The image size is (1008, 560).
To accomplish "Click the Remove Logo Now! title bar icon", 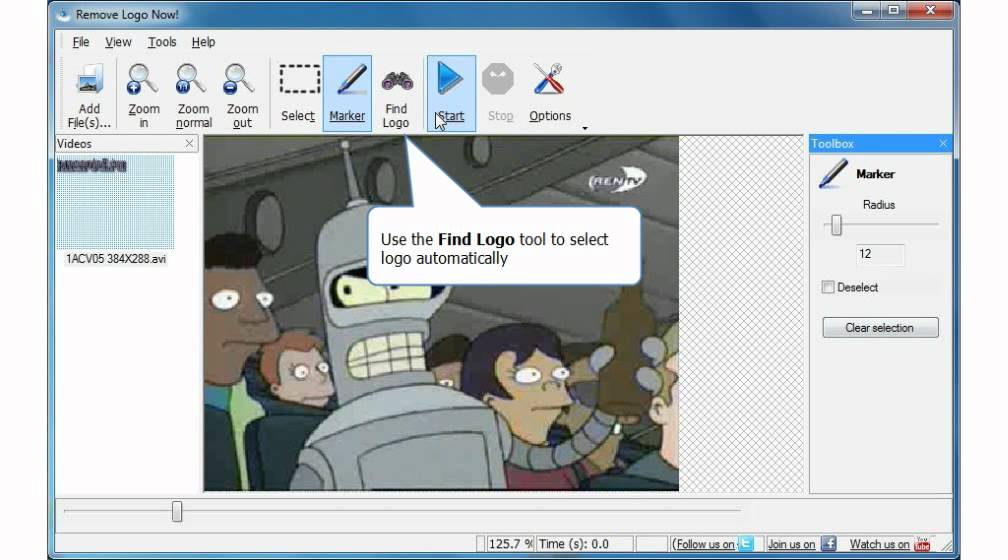I will click(62, 14).
